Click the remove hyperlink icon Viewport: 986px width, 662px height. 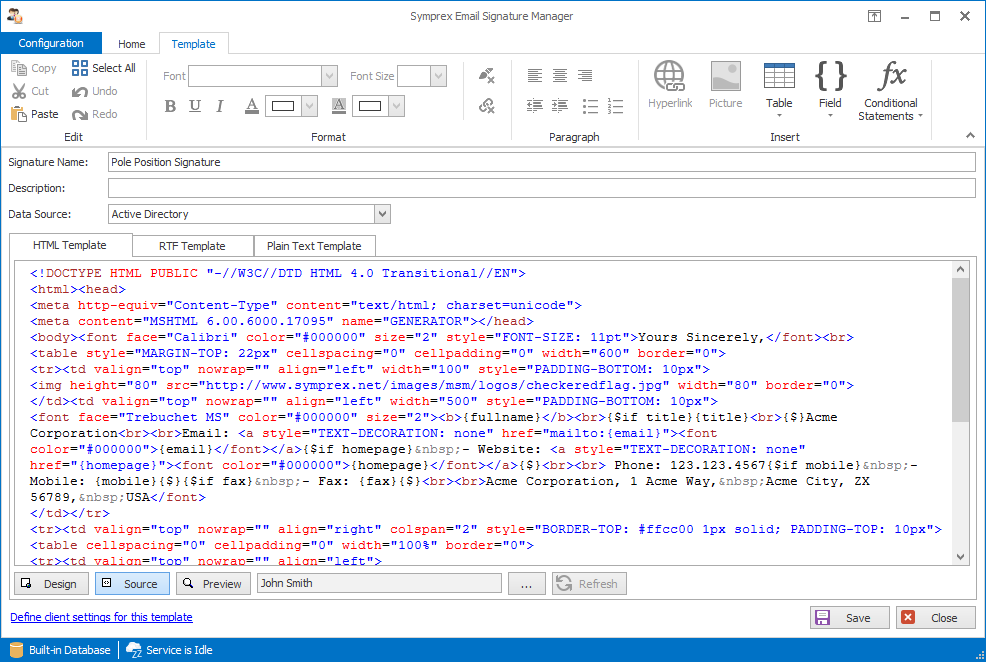(487, 106)
